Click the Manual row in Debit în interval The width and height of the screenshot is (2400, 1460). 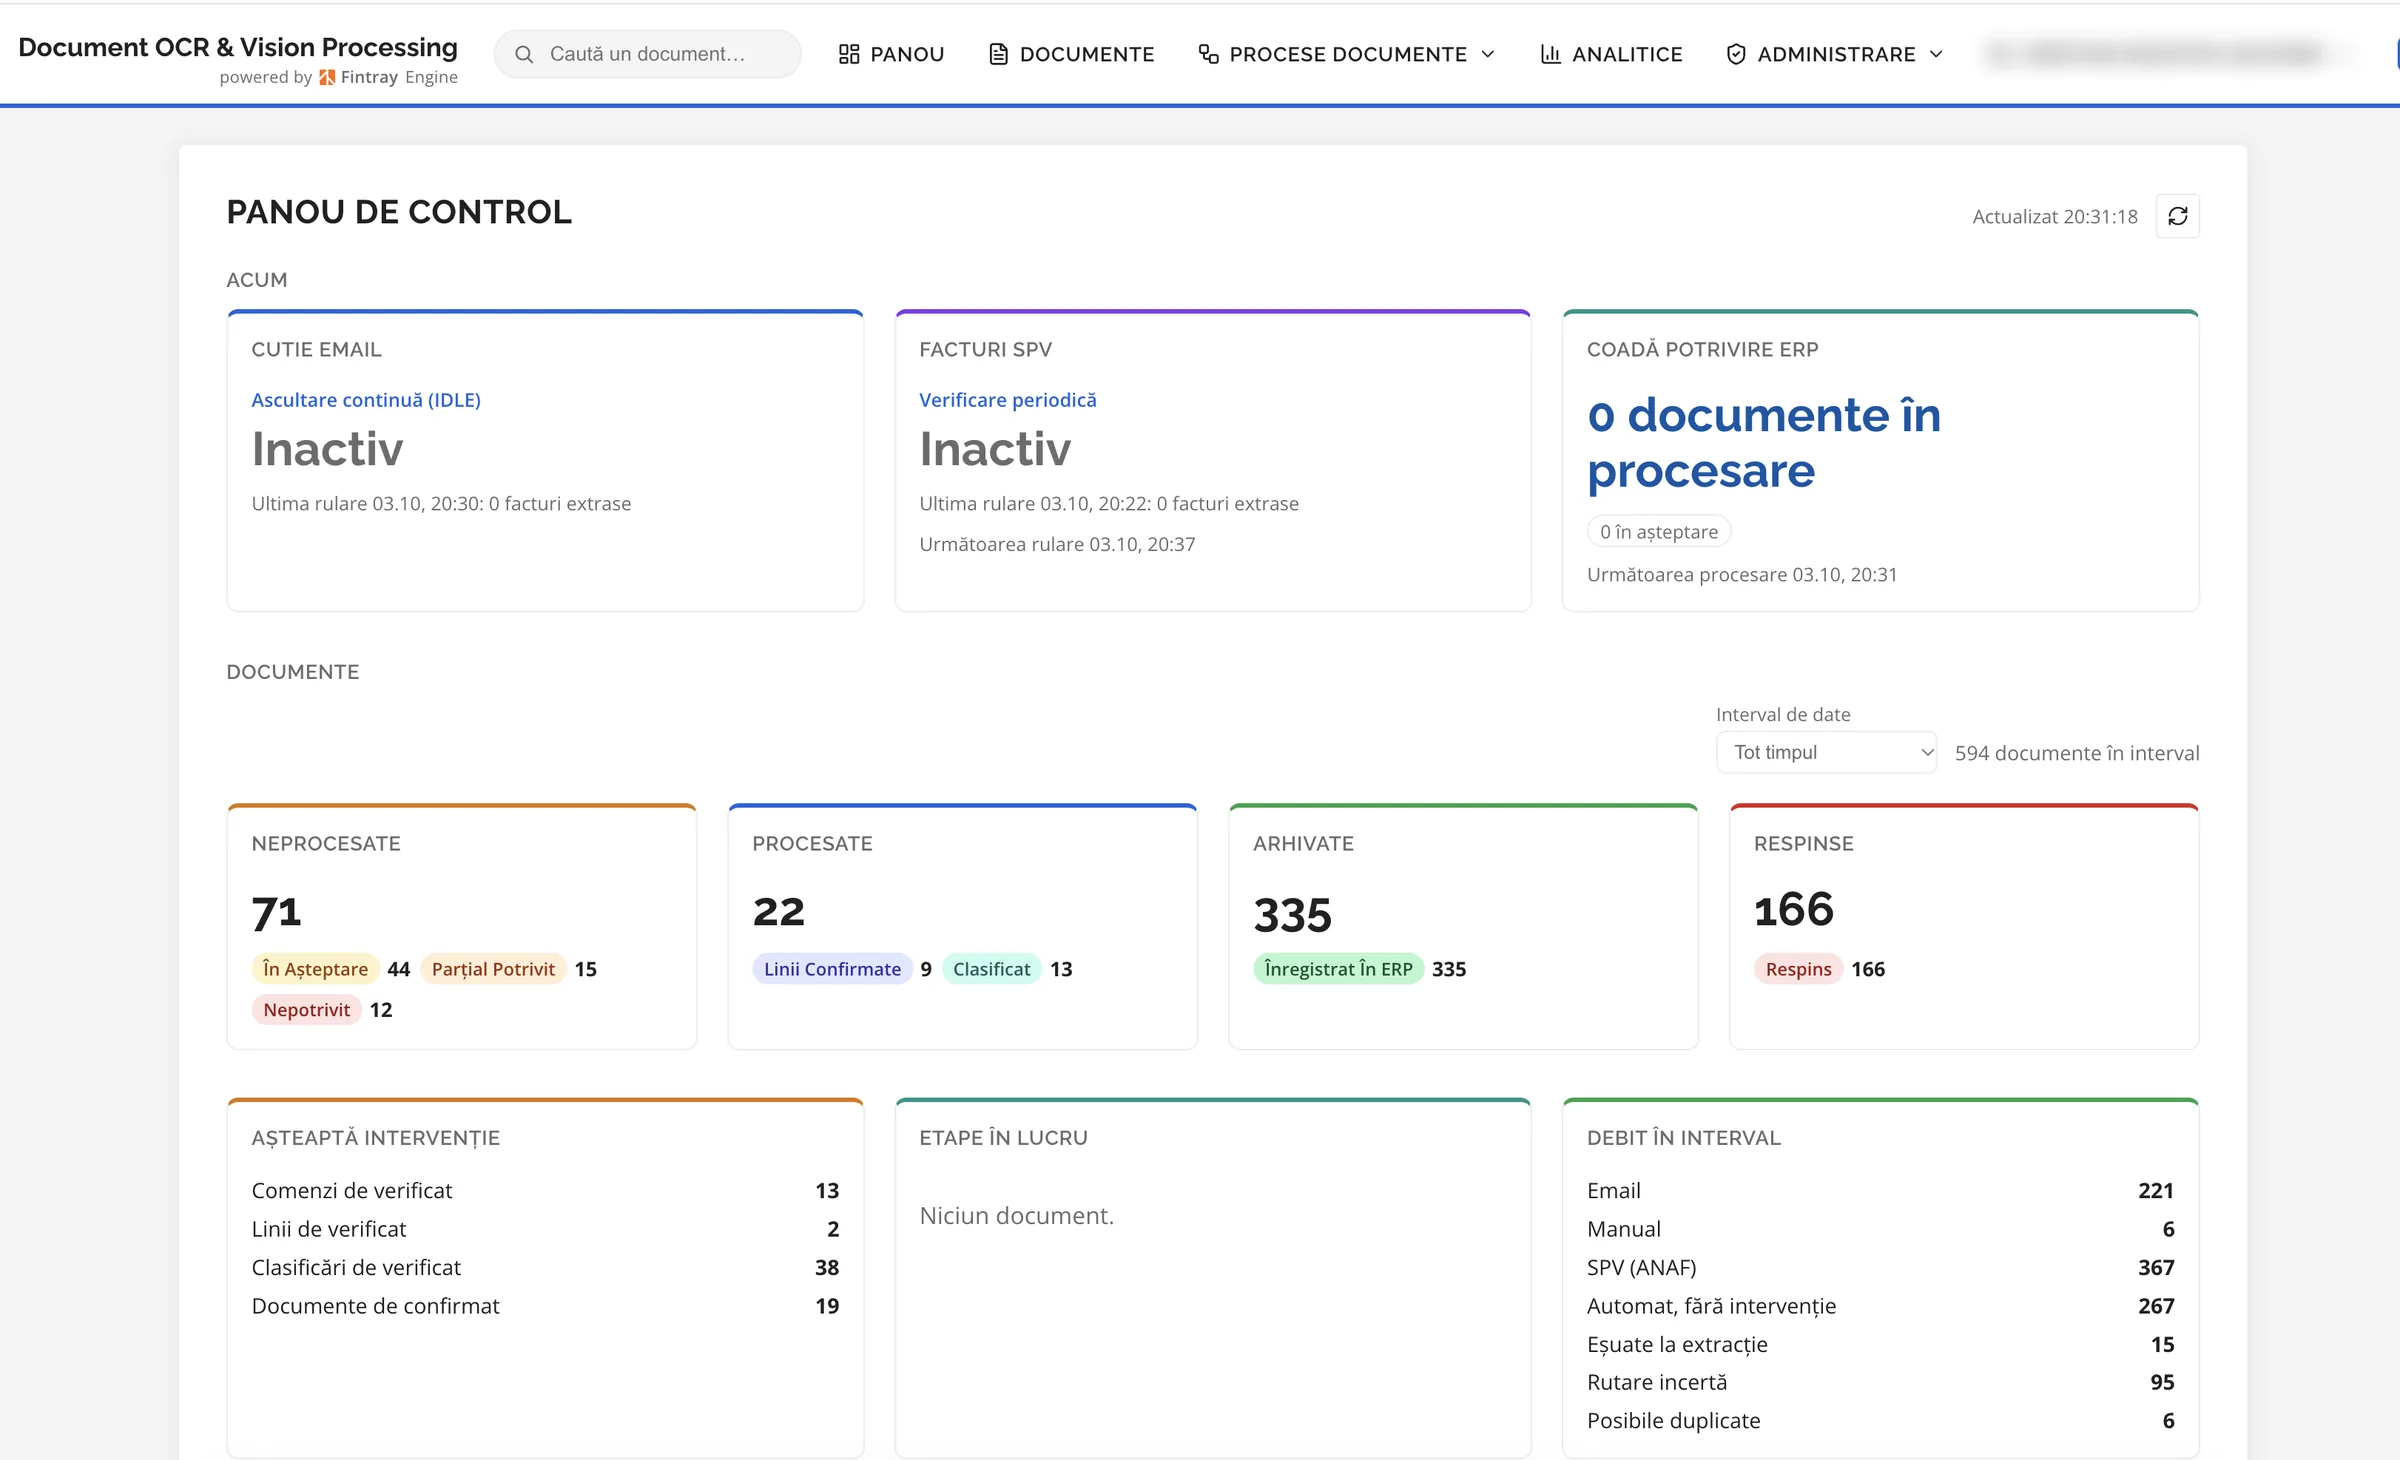point(1880,1229)
